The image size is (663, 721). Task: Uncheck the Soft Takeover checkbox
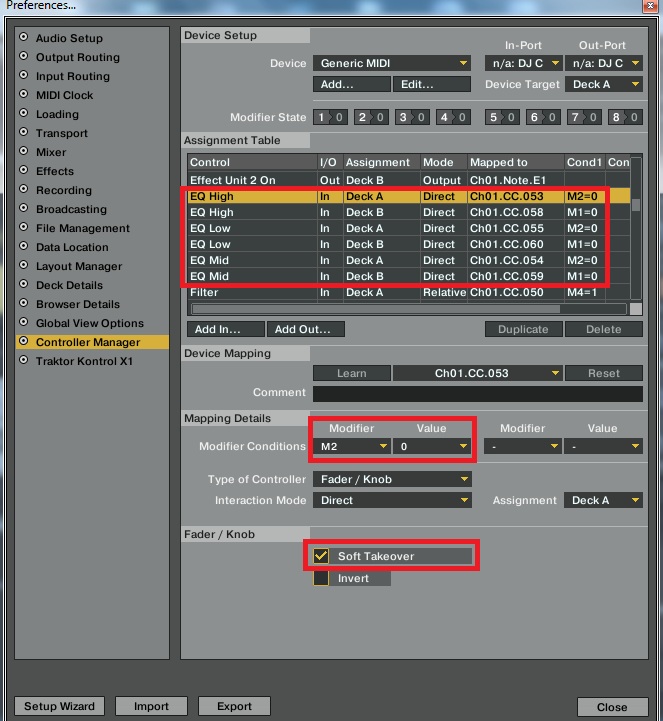coord(321,556)
